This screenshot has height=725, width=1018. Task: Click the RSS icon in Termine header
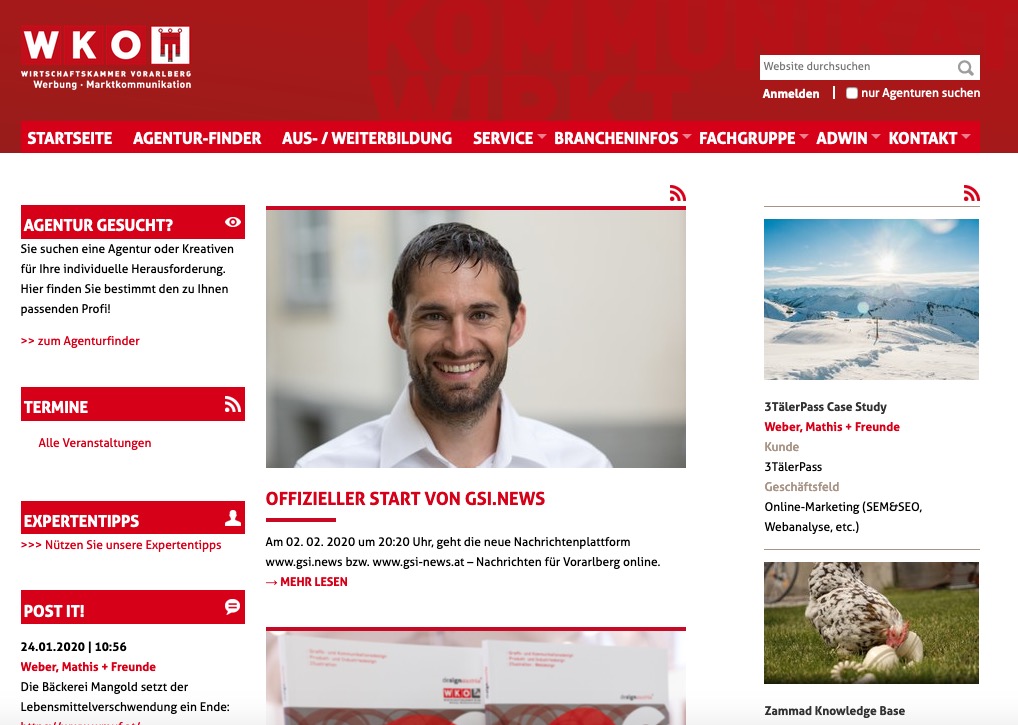pos(232,404)
